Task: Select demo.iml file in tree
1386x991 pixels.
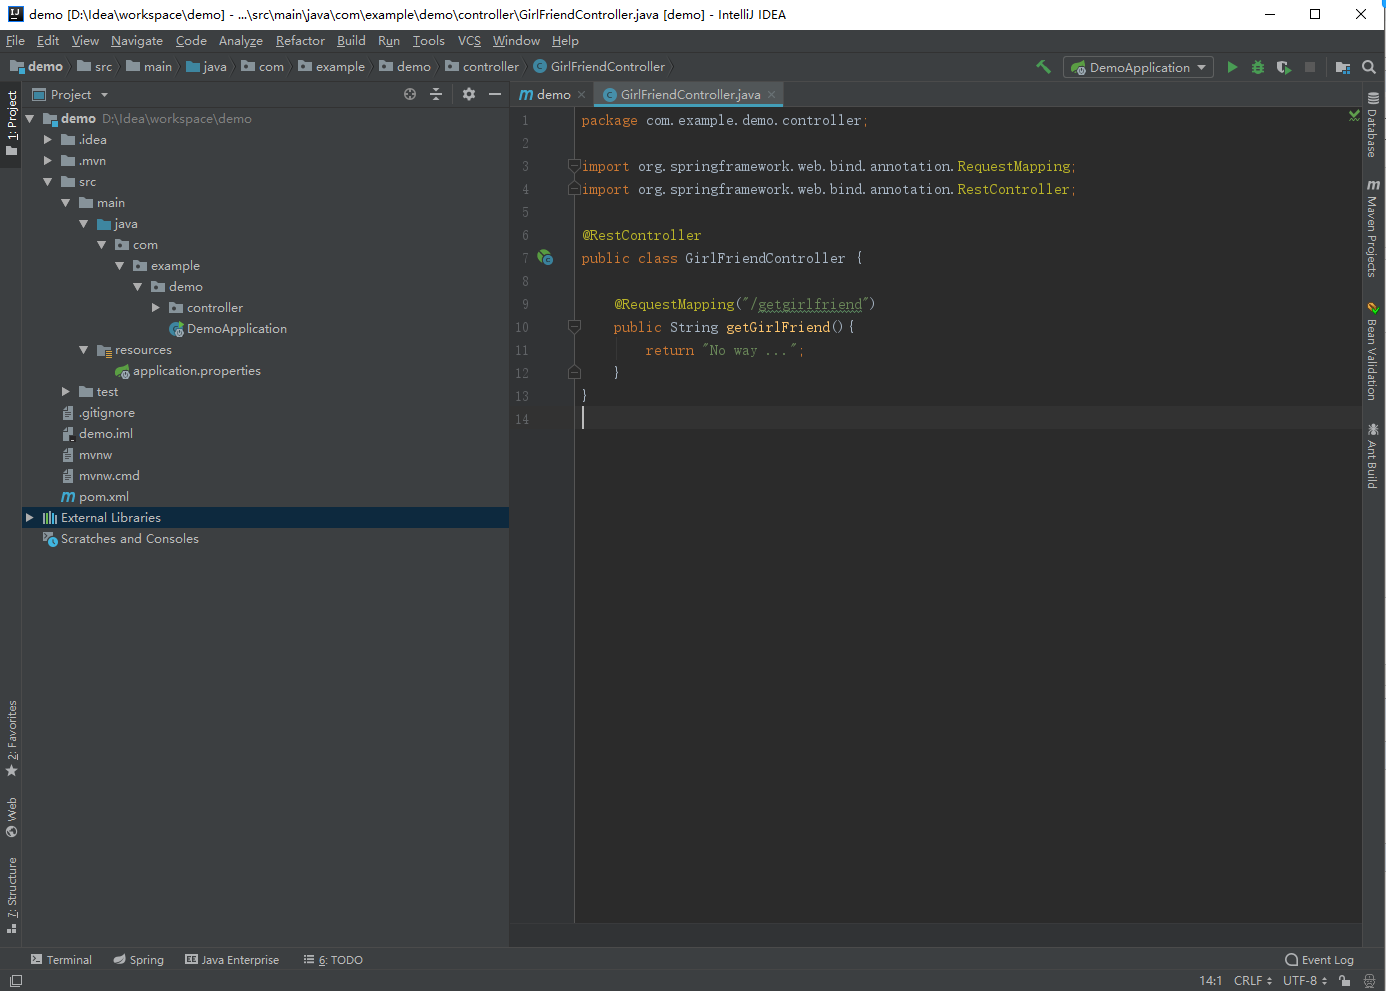Action: 97,433
